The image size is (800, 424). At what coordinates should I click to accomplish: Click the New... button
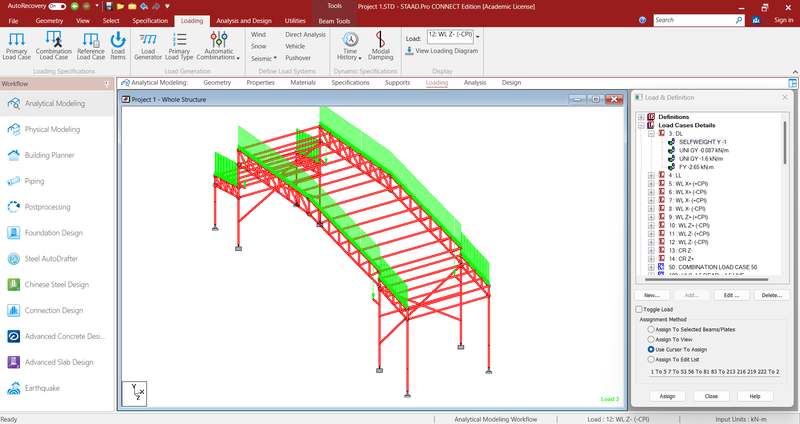[652, 295]
